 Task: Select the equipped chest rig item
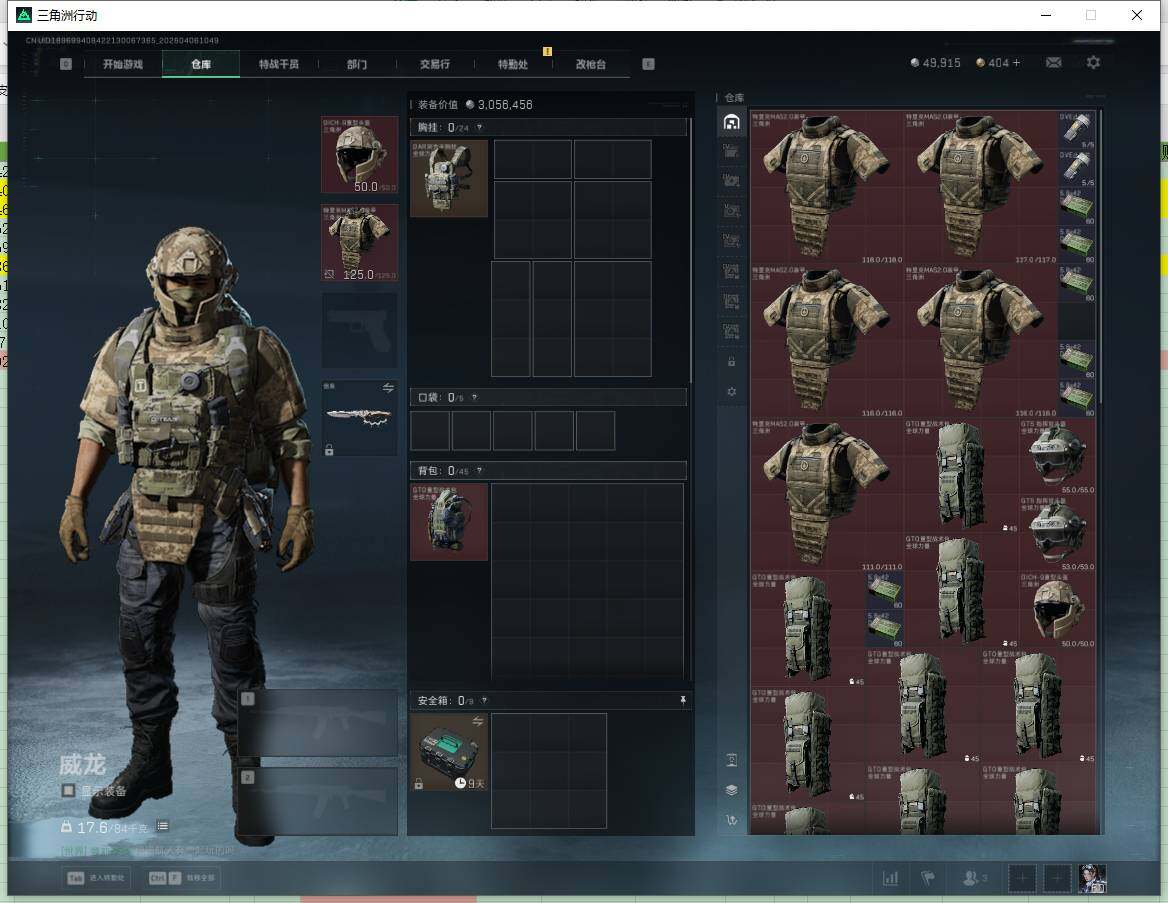[x=449, y=179]
